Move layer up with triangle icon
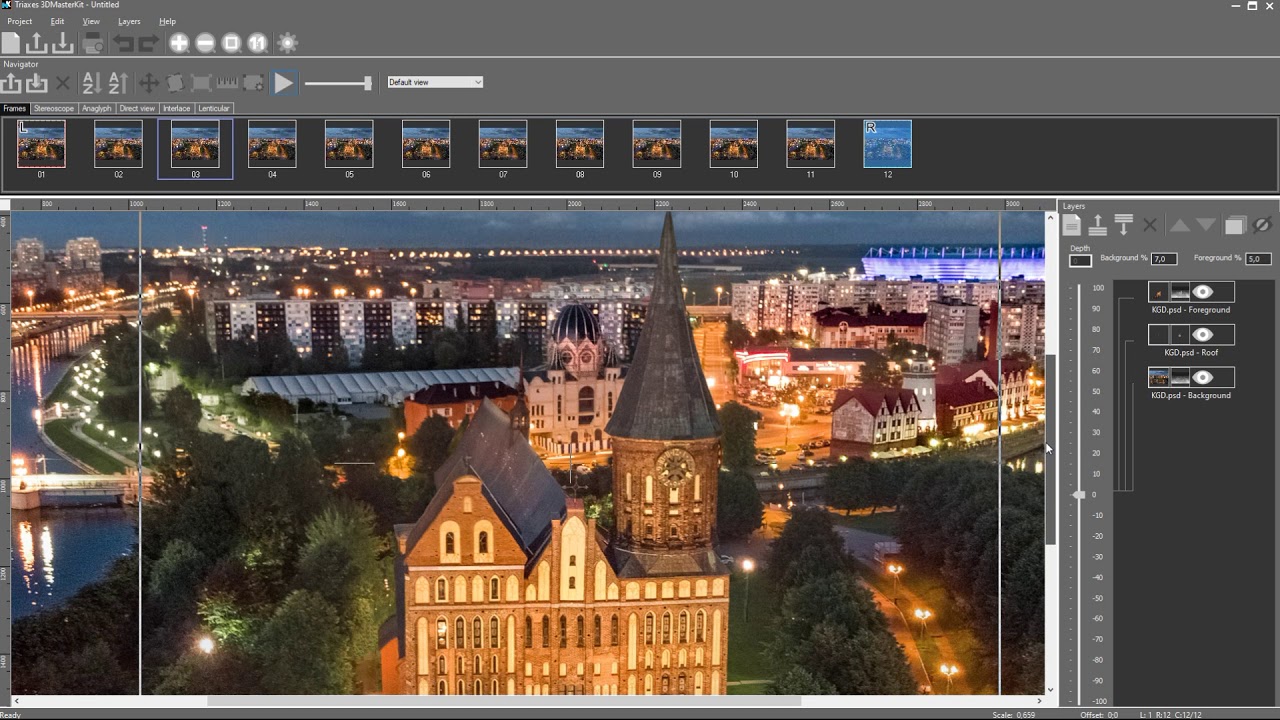Image resolution: width=1280 pixels, height=720 pixels. 1180,225
